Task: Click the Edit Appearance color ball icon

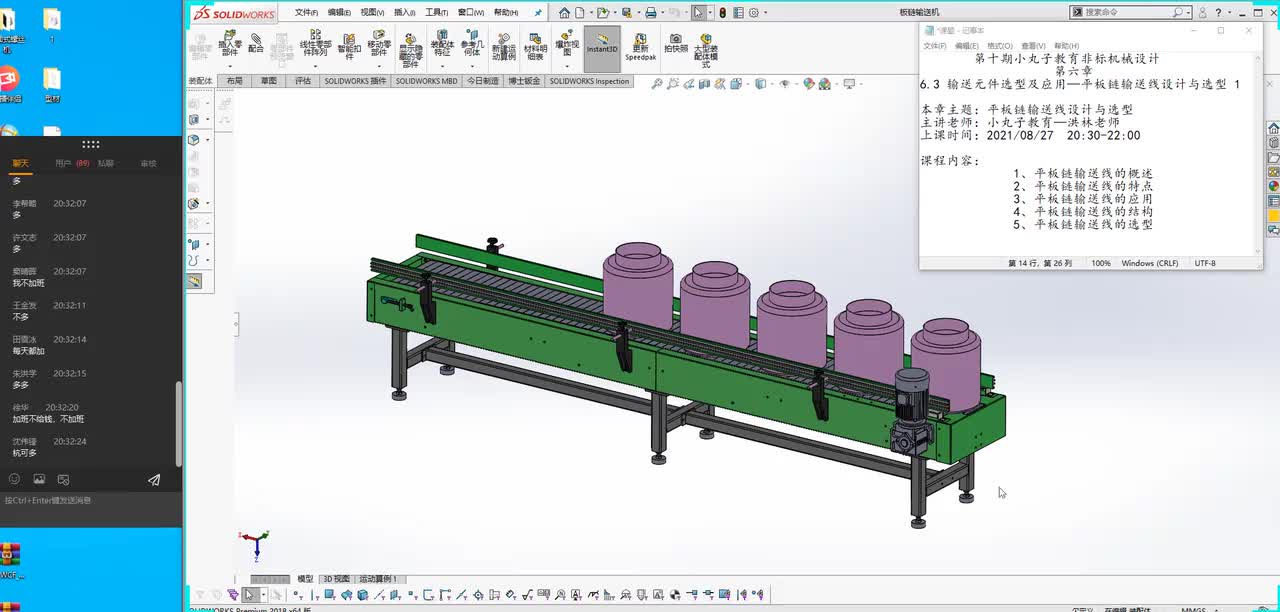Action: click(810, 85)
